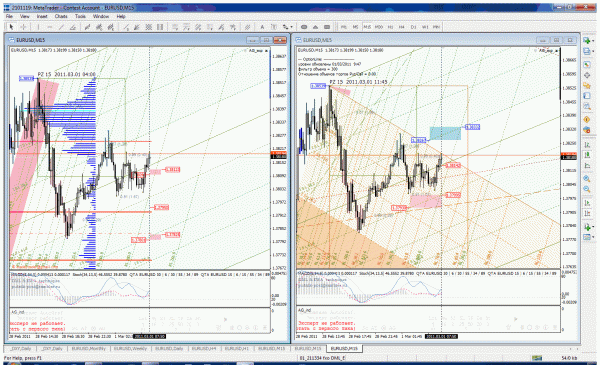Expand the profiles dropdown arrow

tap(593, 51)
